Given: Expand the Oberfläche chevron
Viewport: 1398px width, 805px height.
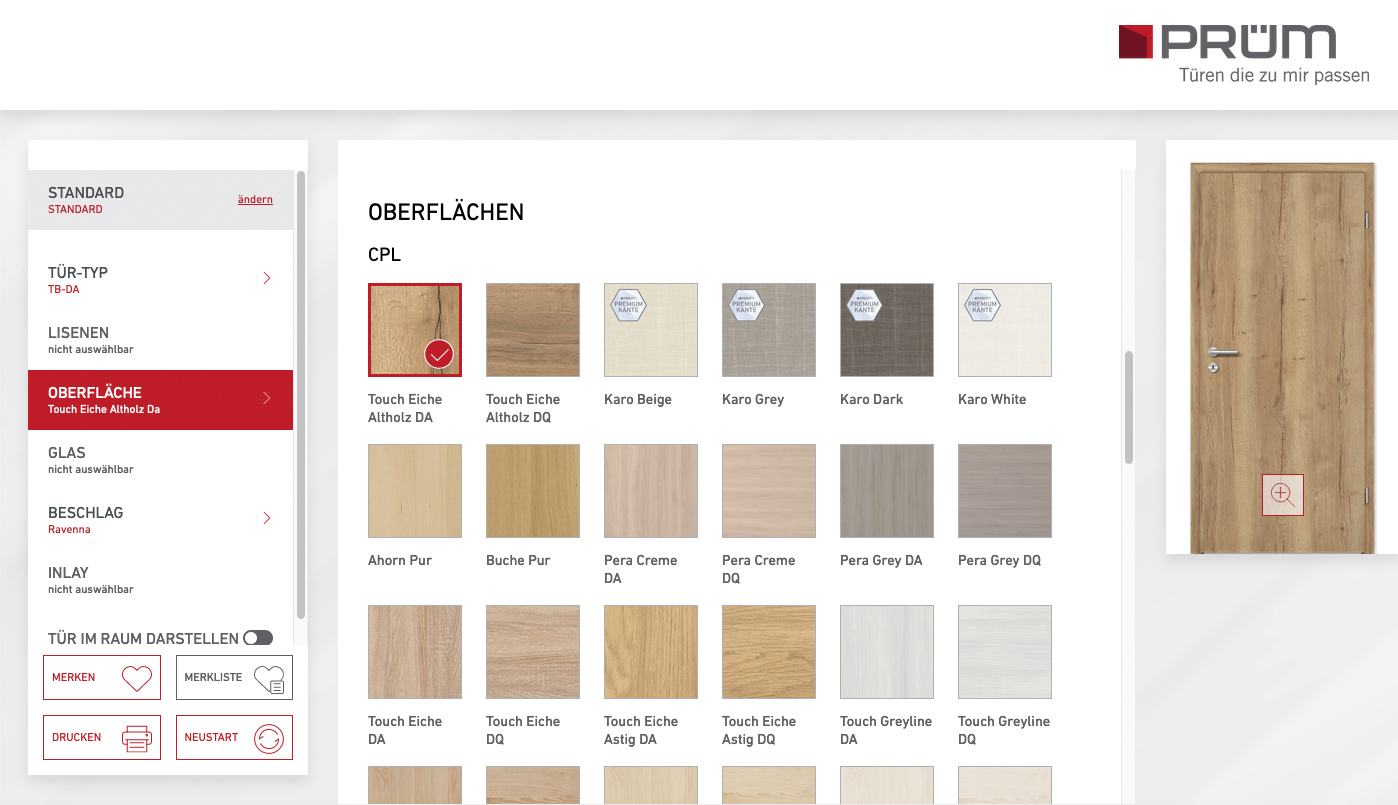Looking at the screenshot, I should pos(267,398).
